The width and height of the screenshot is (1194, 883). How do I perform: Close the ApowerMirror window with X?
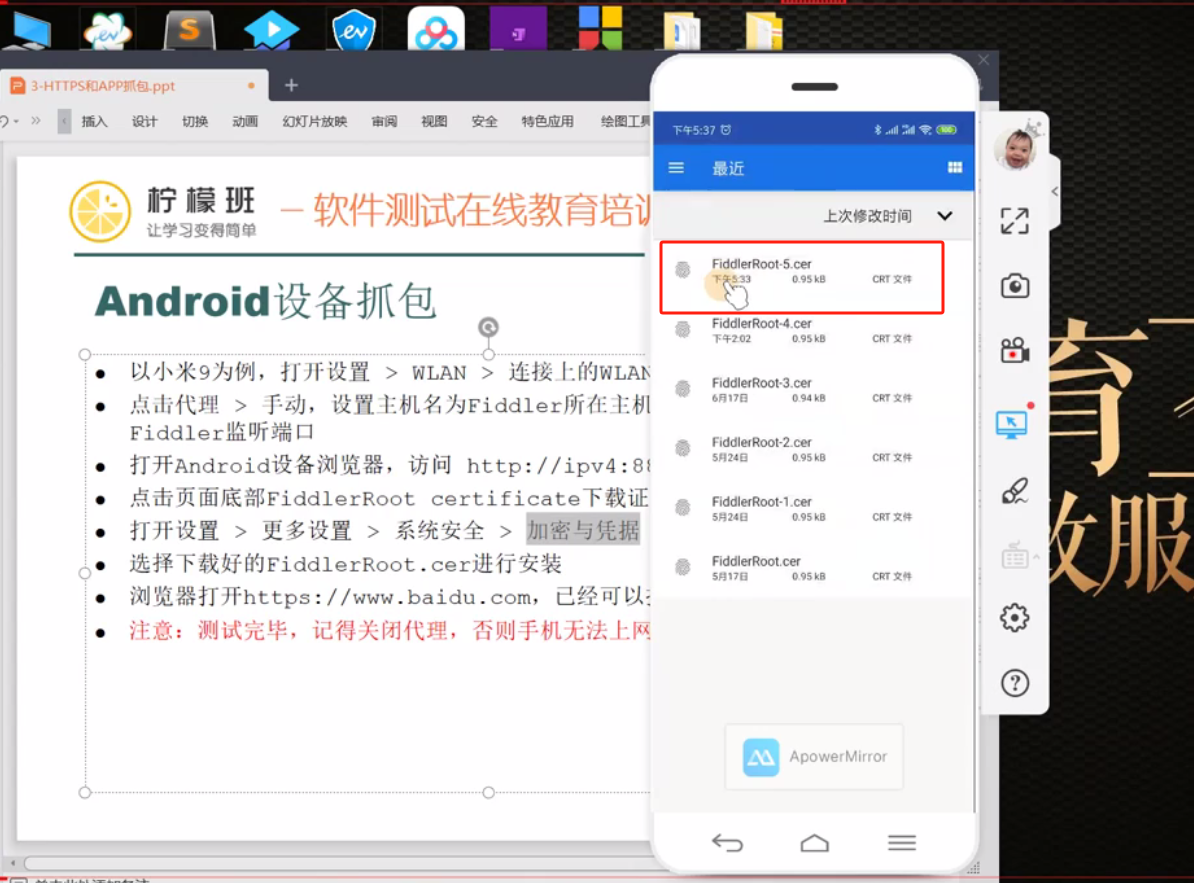click(984, 60)
